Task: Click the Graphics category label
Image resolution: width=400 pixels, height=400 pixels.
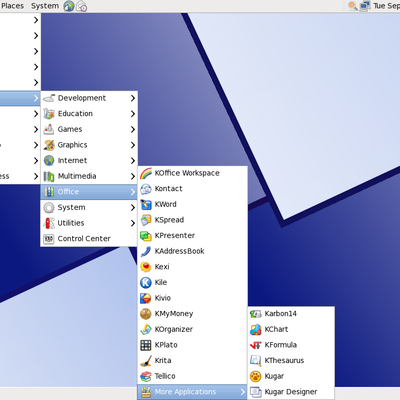Action: [x=72, y=145]
